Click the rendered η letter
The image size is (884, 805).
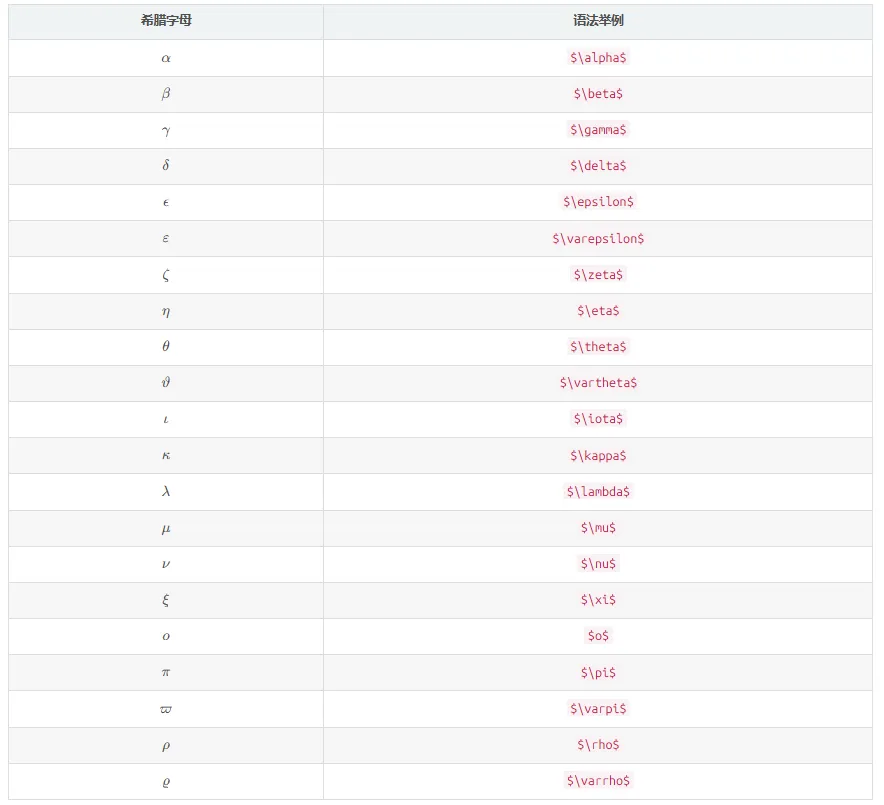166,311
